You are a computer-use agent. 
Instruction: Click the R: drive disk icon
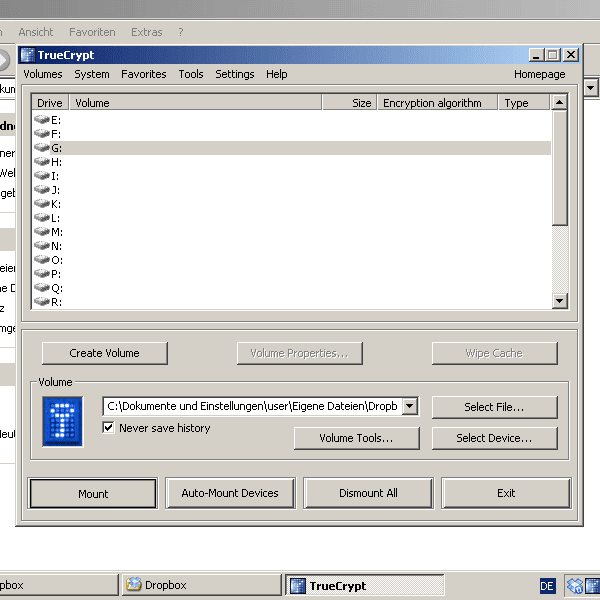point(42,302)
